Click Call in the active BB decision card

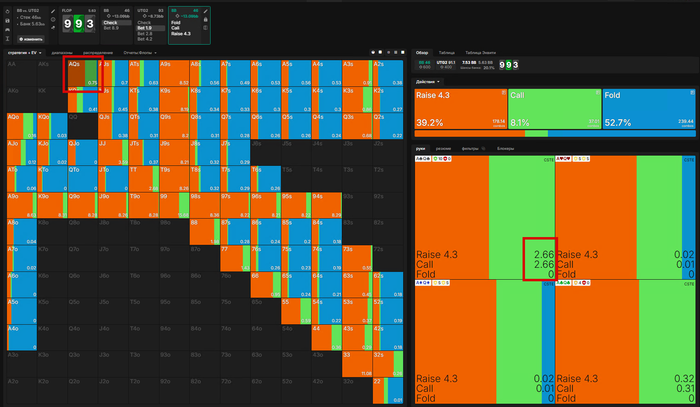pos(175,28)
